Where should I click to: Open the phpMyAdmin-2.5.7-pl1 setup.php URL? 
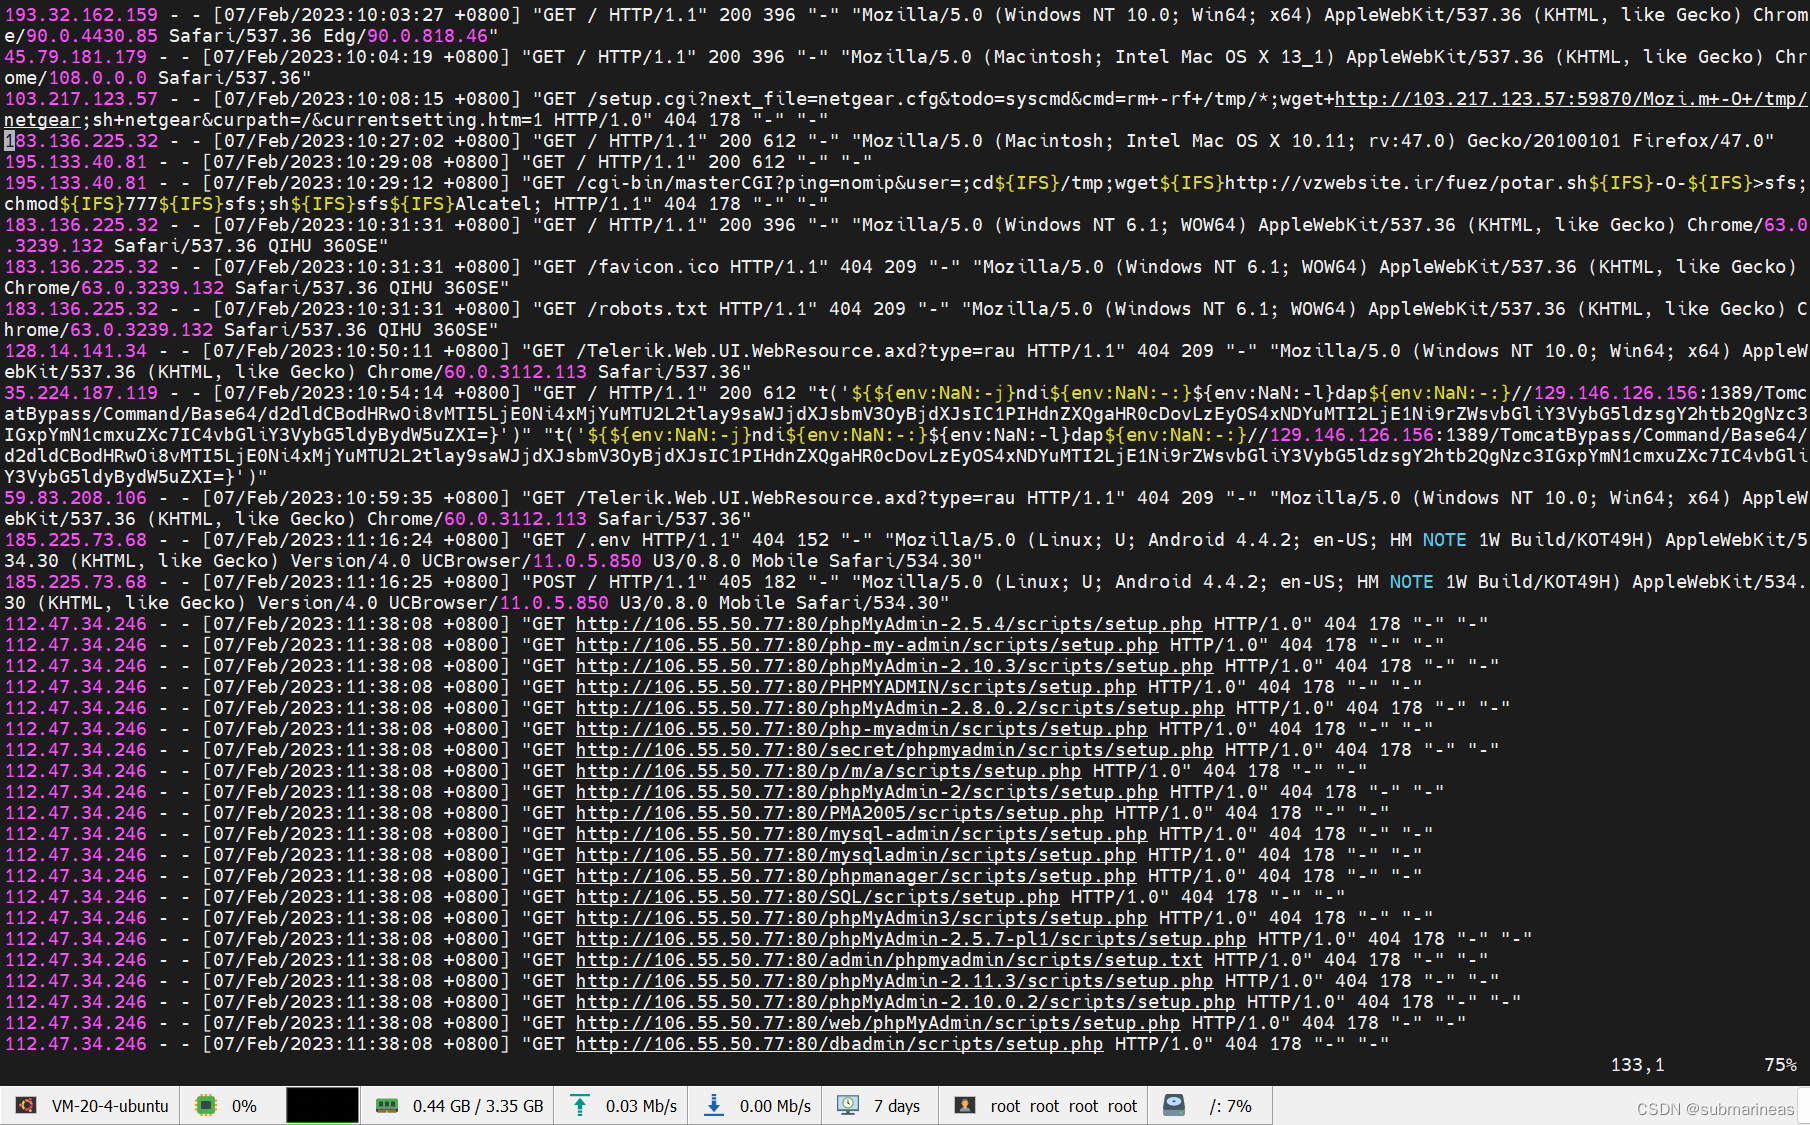[x=911, y=939]
